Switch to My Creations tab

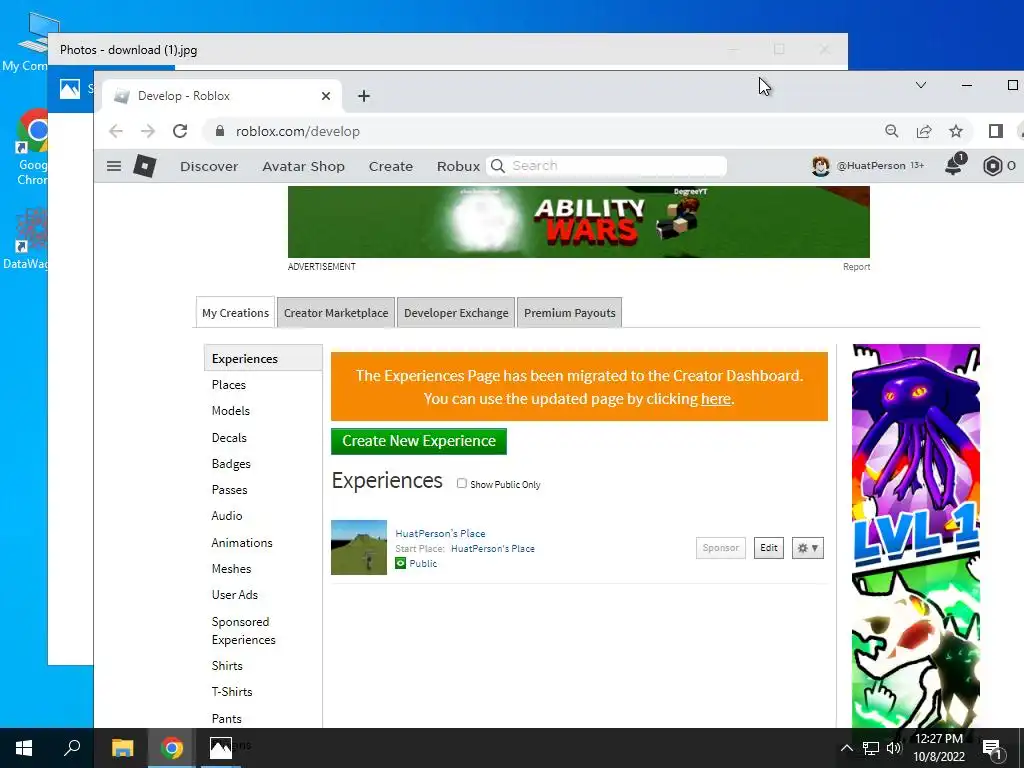(235, 313)
